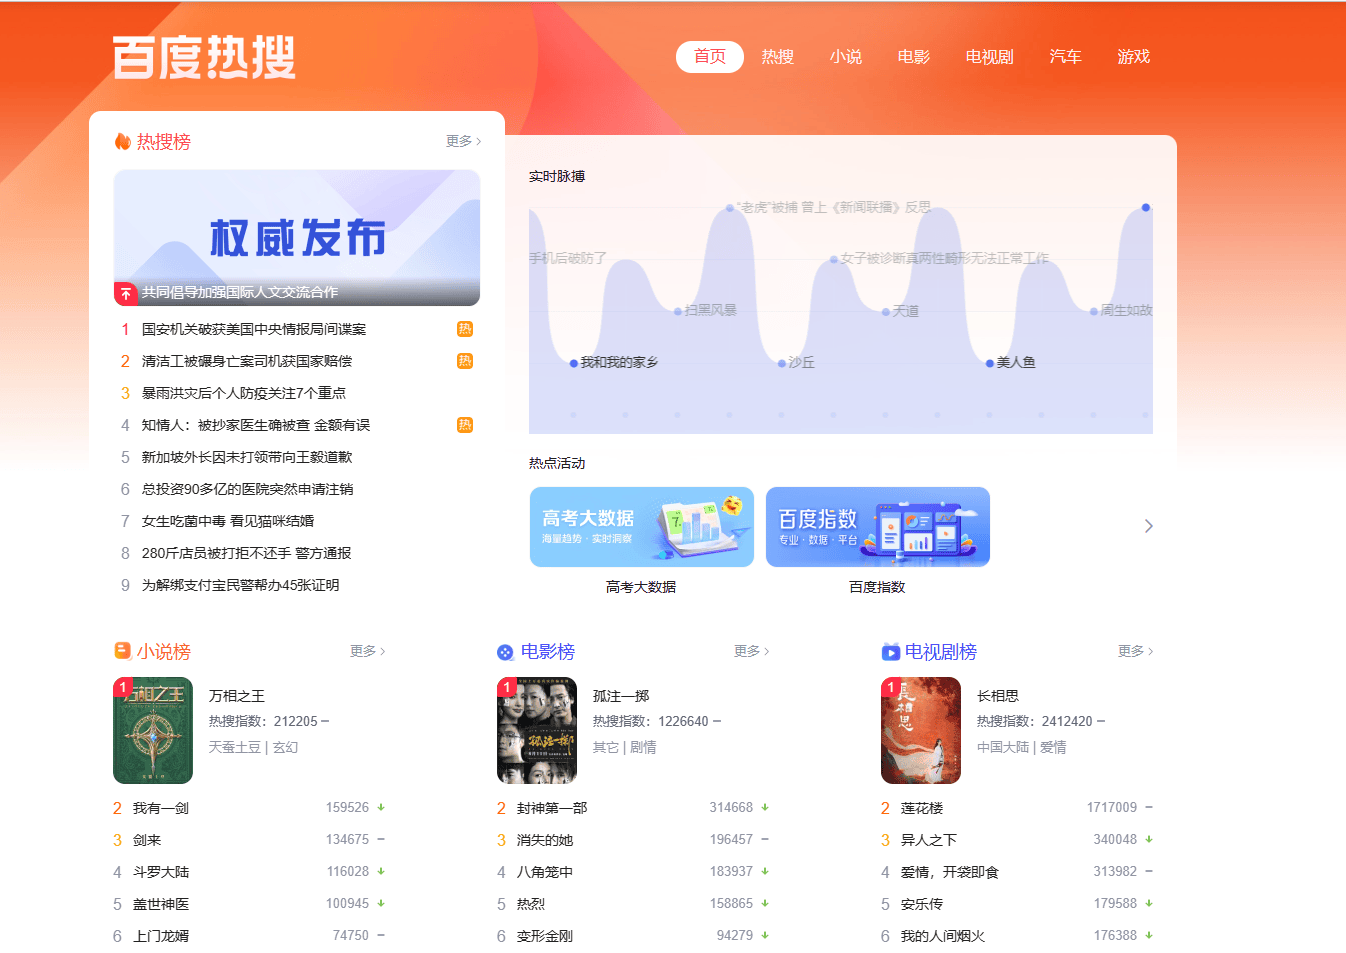1346x953 pixels.
Task: Open 为解绑支付宝民警帮办45张证明
Action: pos(241,585)
